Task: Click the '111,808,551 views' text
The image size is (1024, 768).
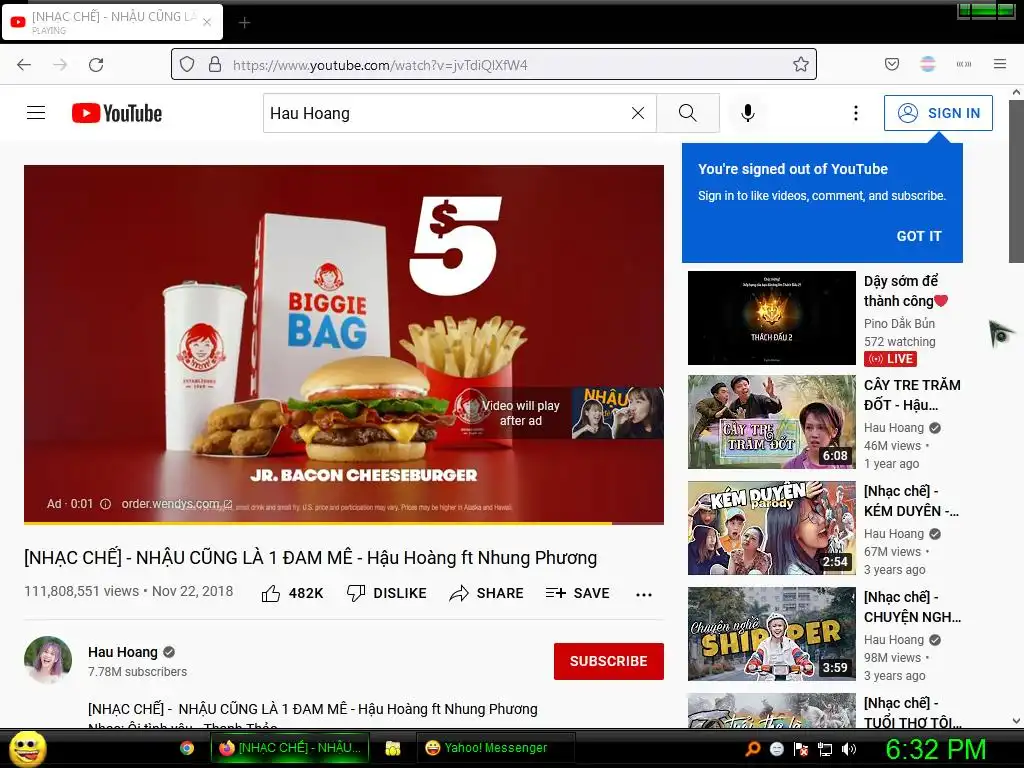Action: pyautogui.click(x=82, y=591)
